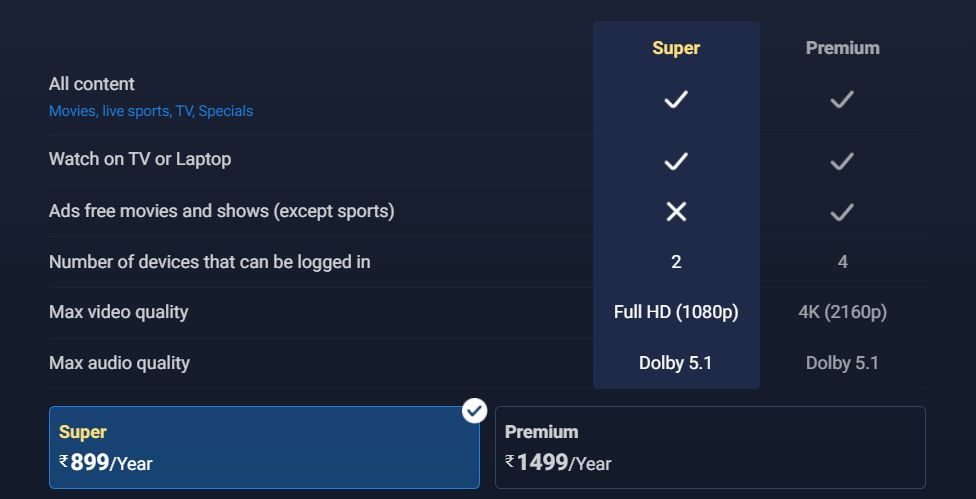Screen dimensions: 976x499
Task: Click the All content row label
Action: [x=92, y=84]
